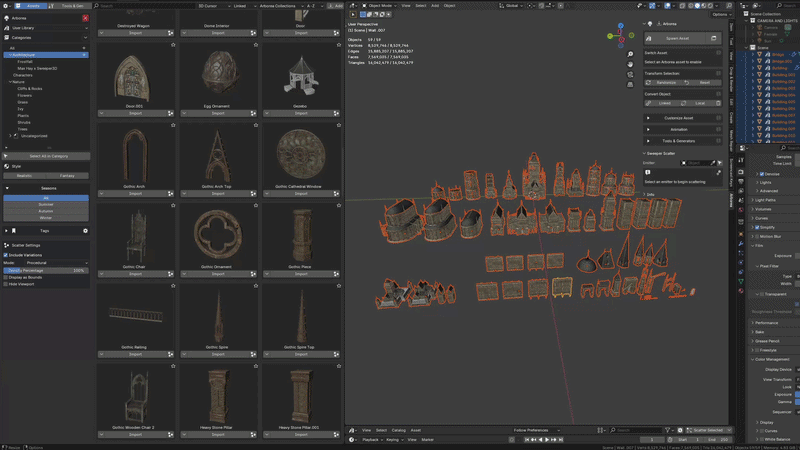This screenshot has height=450, width=800.
Task: Click the trash icon in Convert Object row
Action: 718,103
